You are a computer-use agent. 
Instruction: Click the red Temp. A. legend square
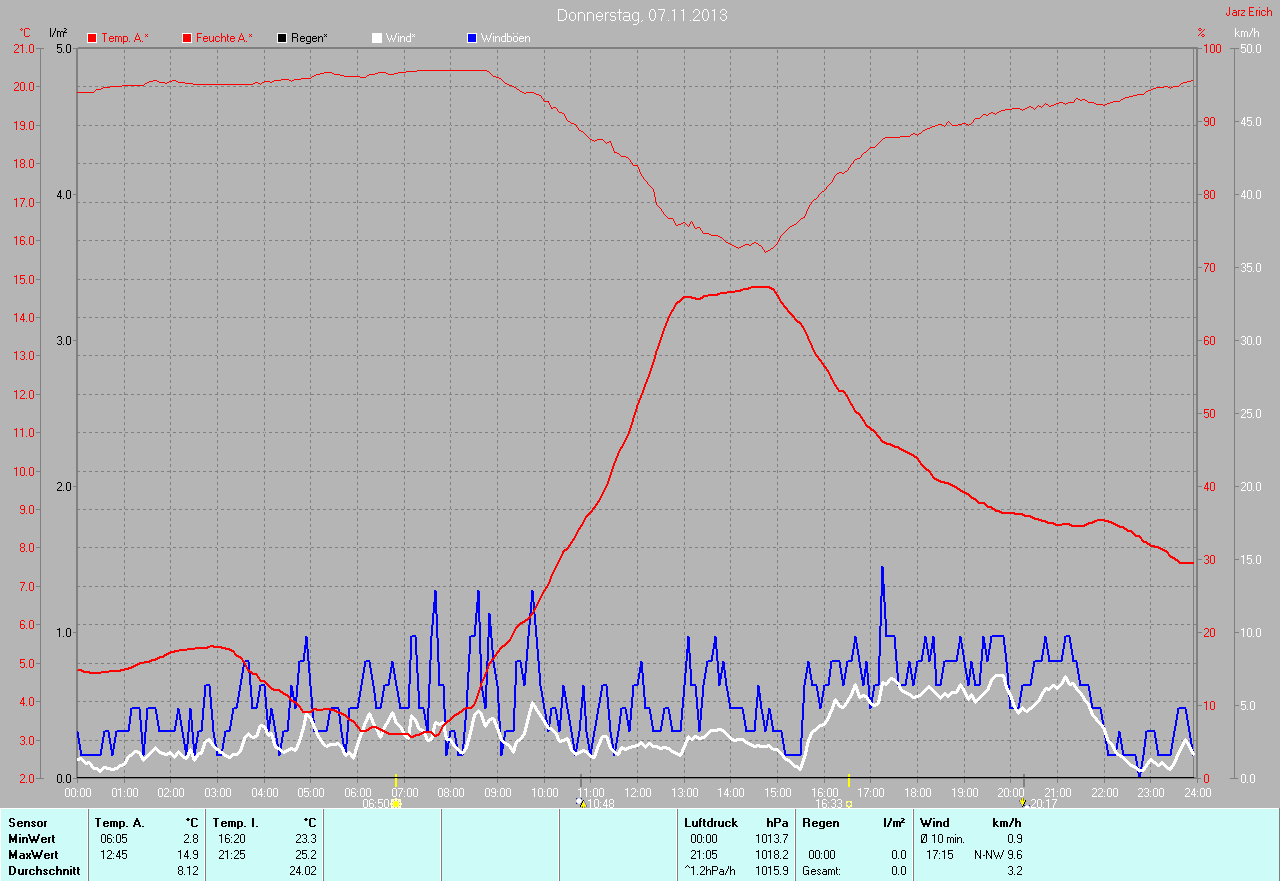93,38
